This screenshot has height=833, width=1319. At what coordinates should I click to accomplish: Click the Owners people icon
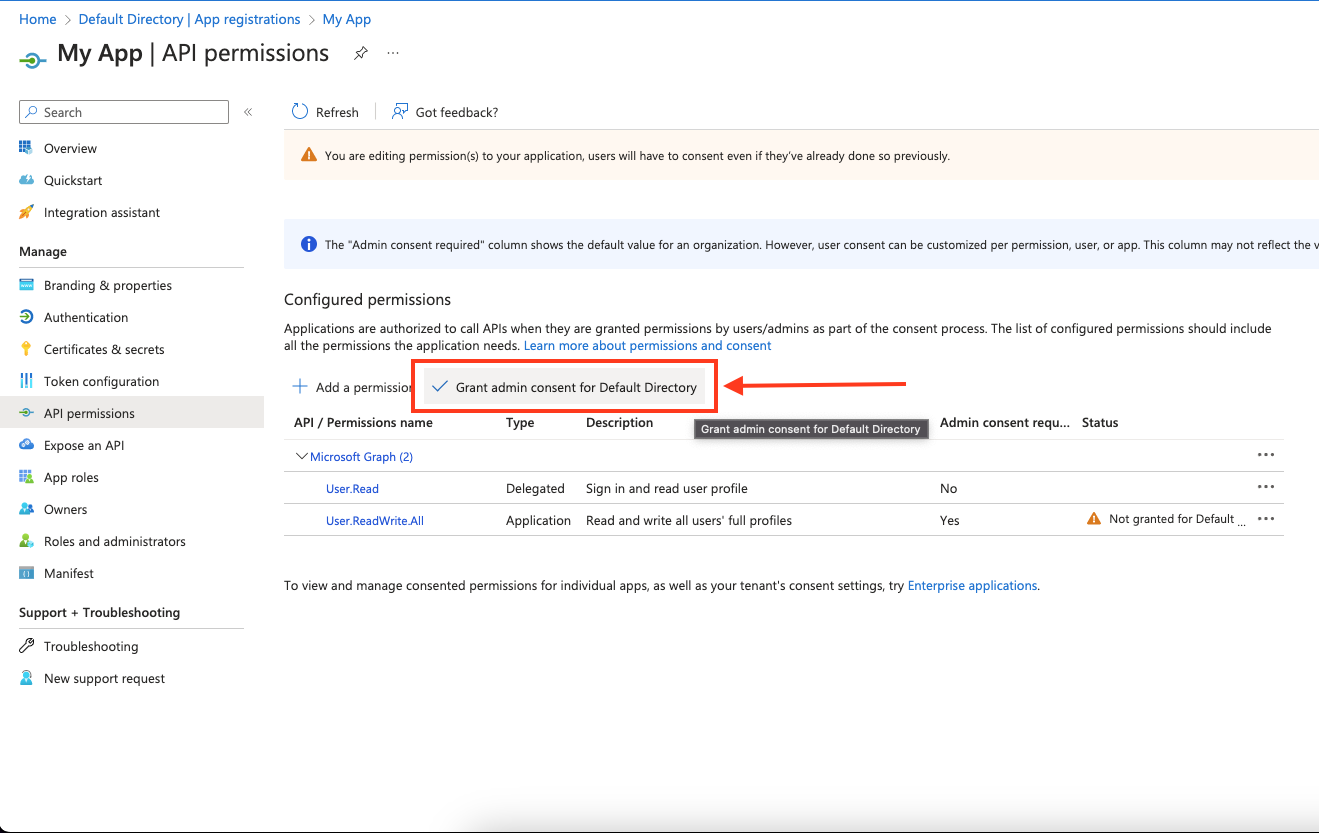coord(26,509)
